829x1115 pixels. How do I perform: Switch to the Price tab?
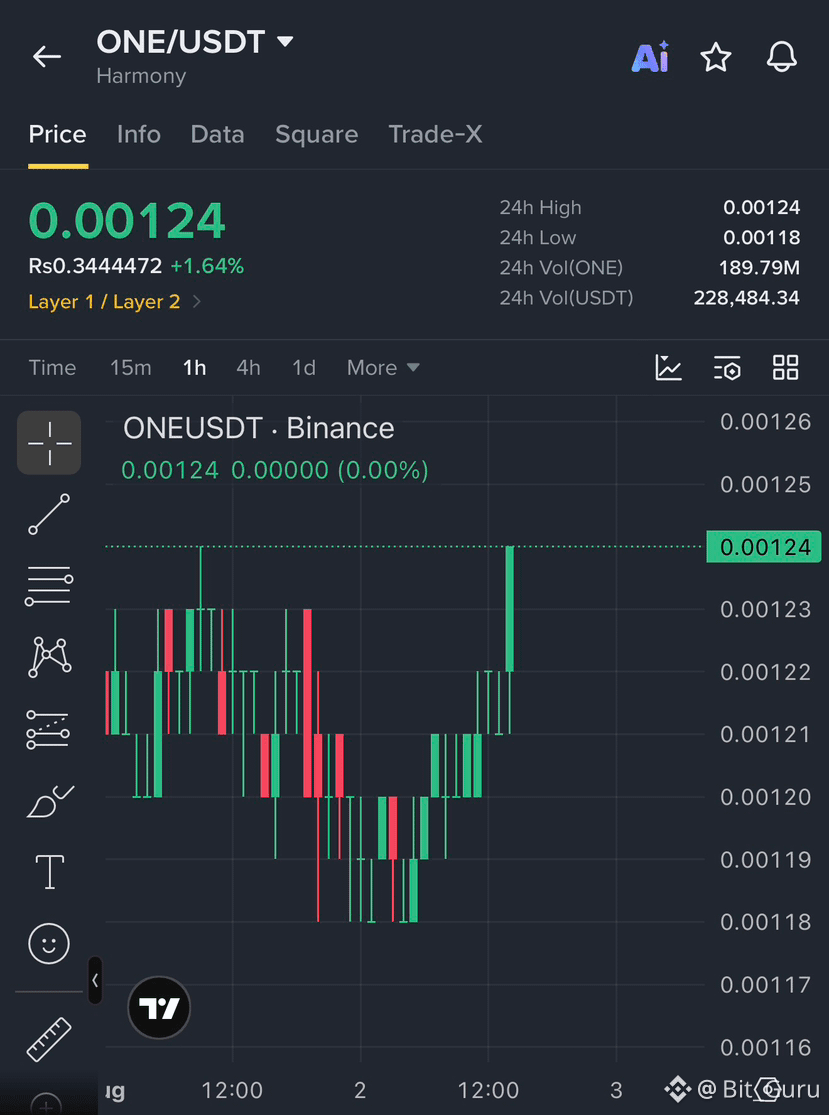pyautogui.click(x=58, y=134)
